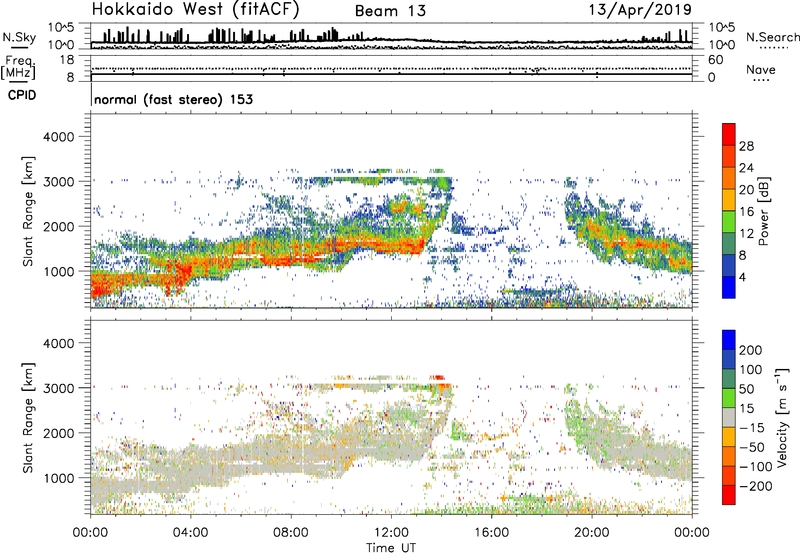Click the date '13/Apr/2019'

pos(640,10)
